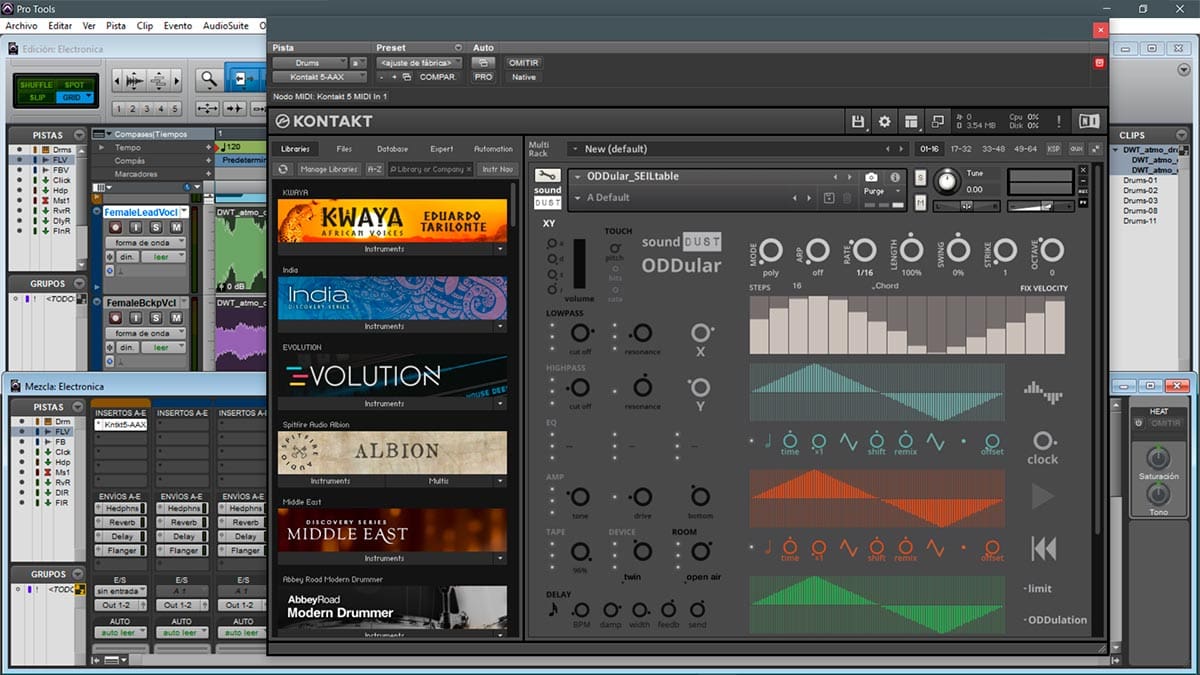This screenshot has width=1200, height=675.
Task: Save snapshot with floppy disk icon
Action: [829, 198]
